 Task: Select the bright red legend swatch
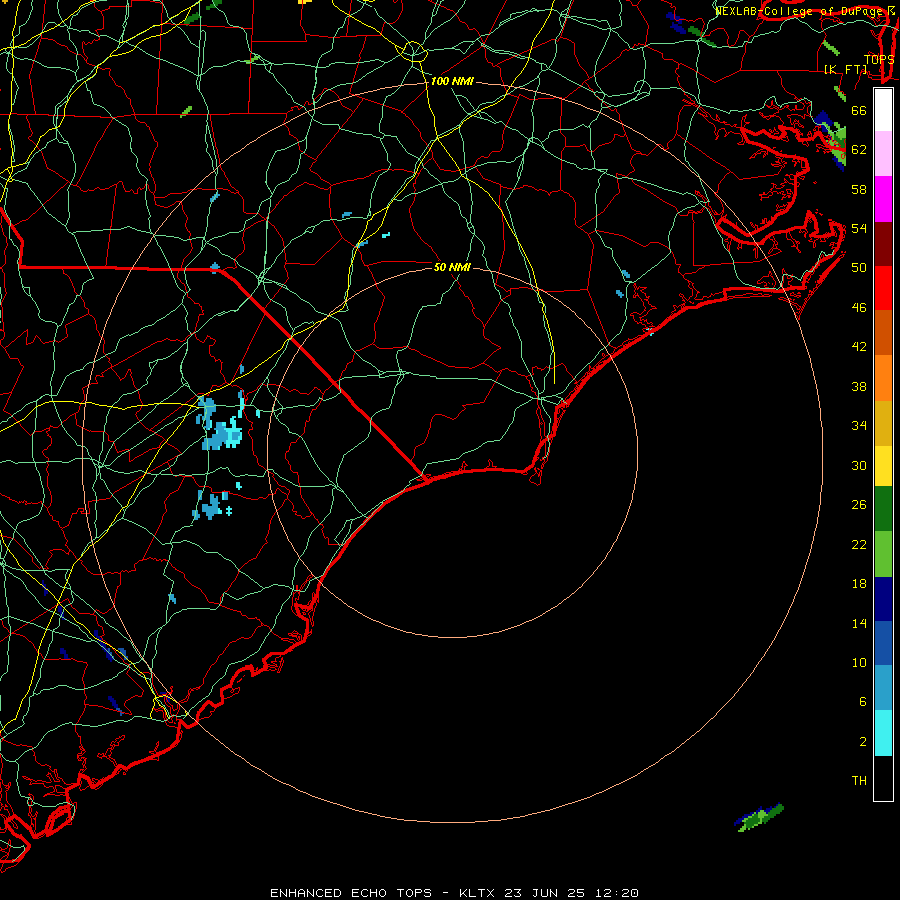click(883, 288)
